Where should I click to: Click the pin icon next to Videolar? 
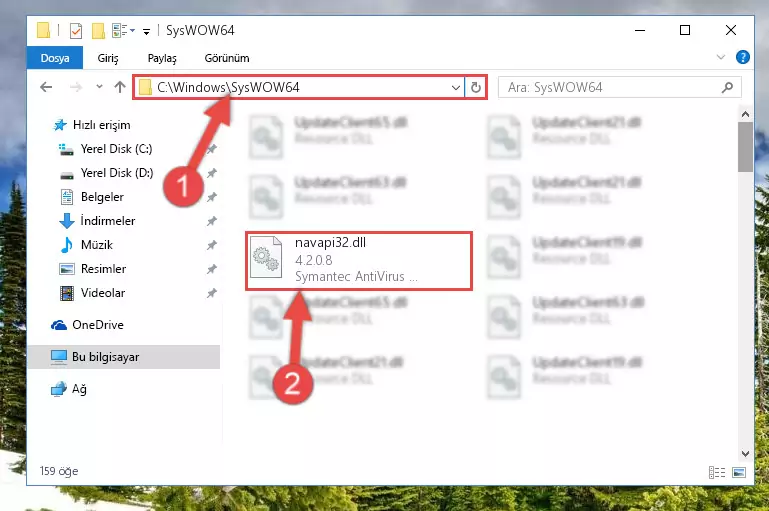tap(211, 293)
